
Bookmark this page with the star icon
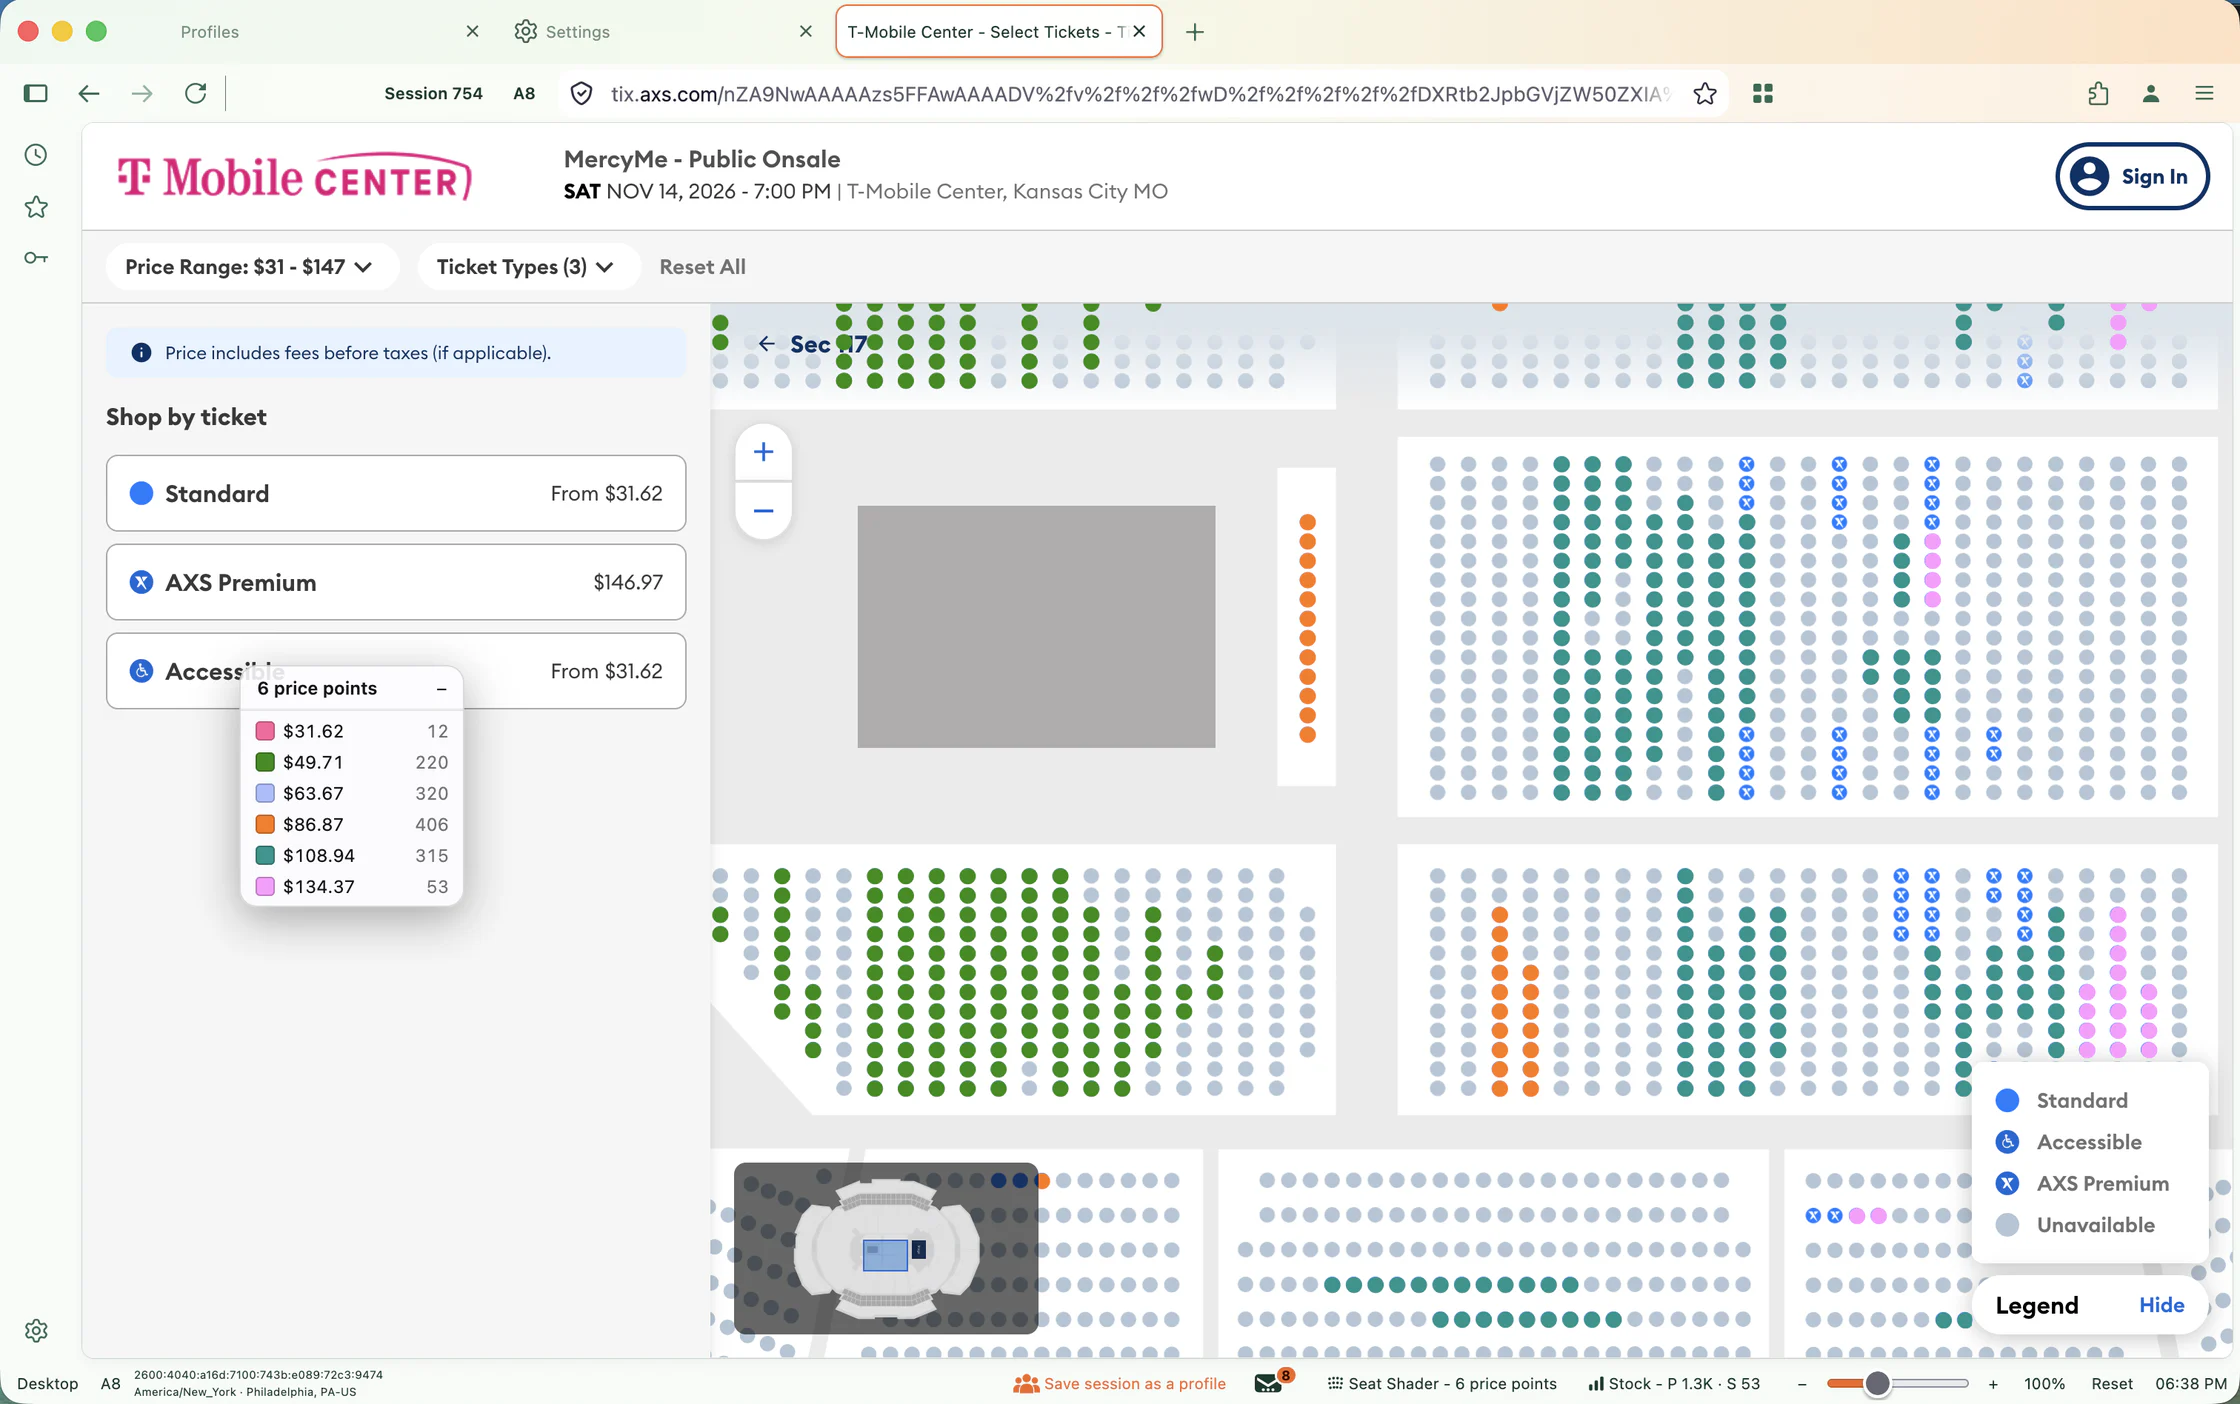[x=1705, y=93]
